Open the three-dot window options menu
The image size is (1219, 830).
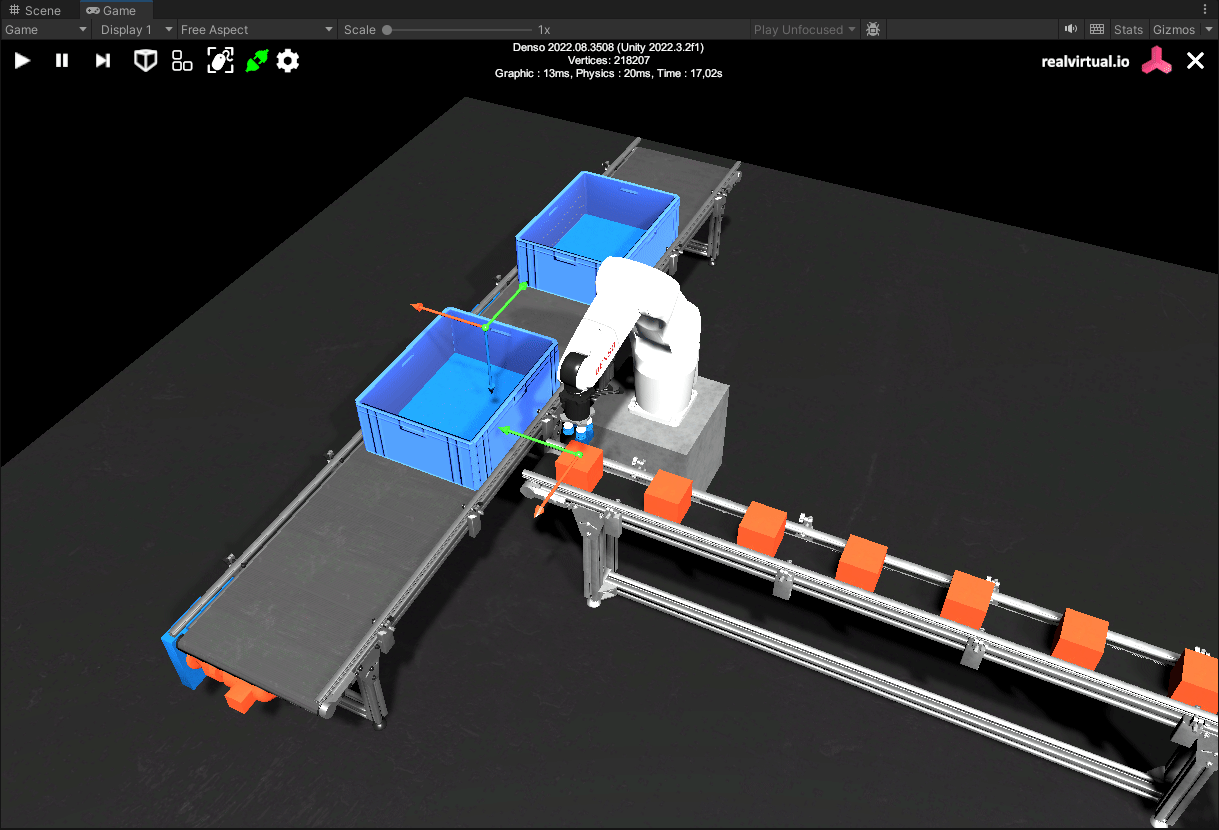coord(1204,10)
